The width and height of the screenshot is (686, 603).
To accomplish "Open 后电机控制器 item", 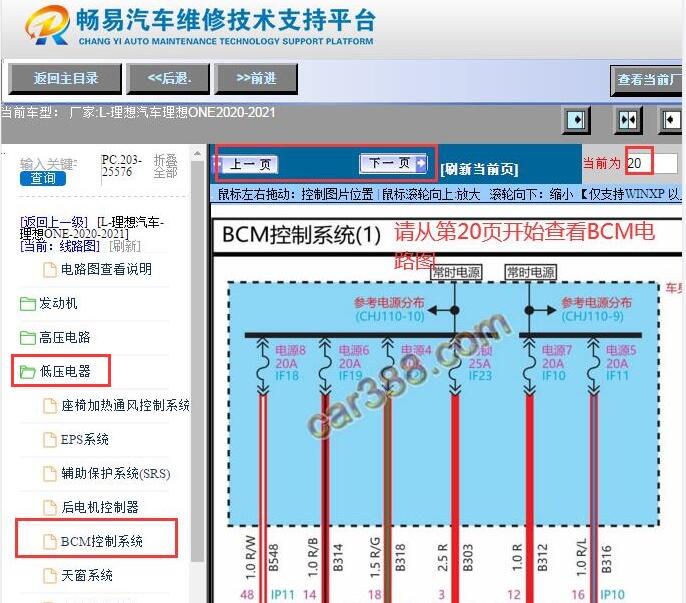I will [x=100, y=507].
